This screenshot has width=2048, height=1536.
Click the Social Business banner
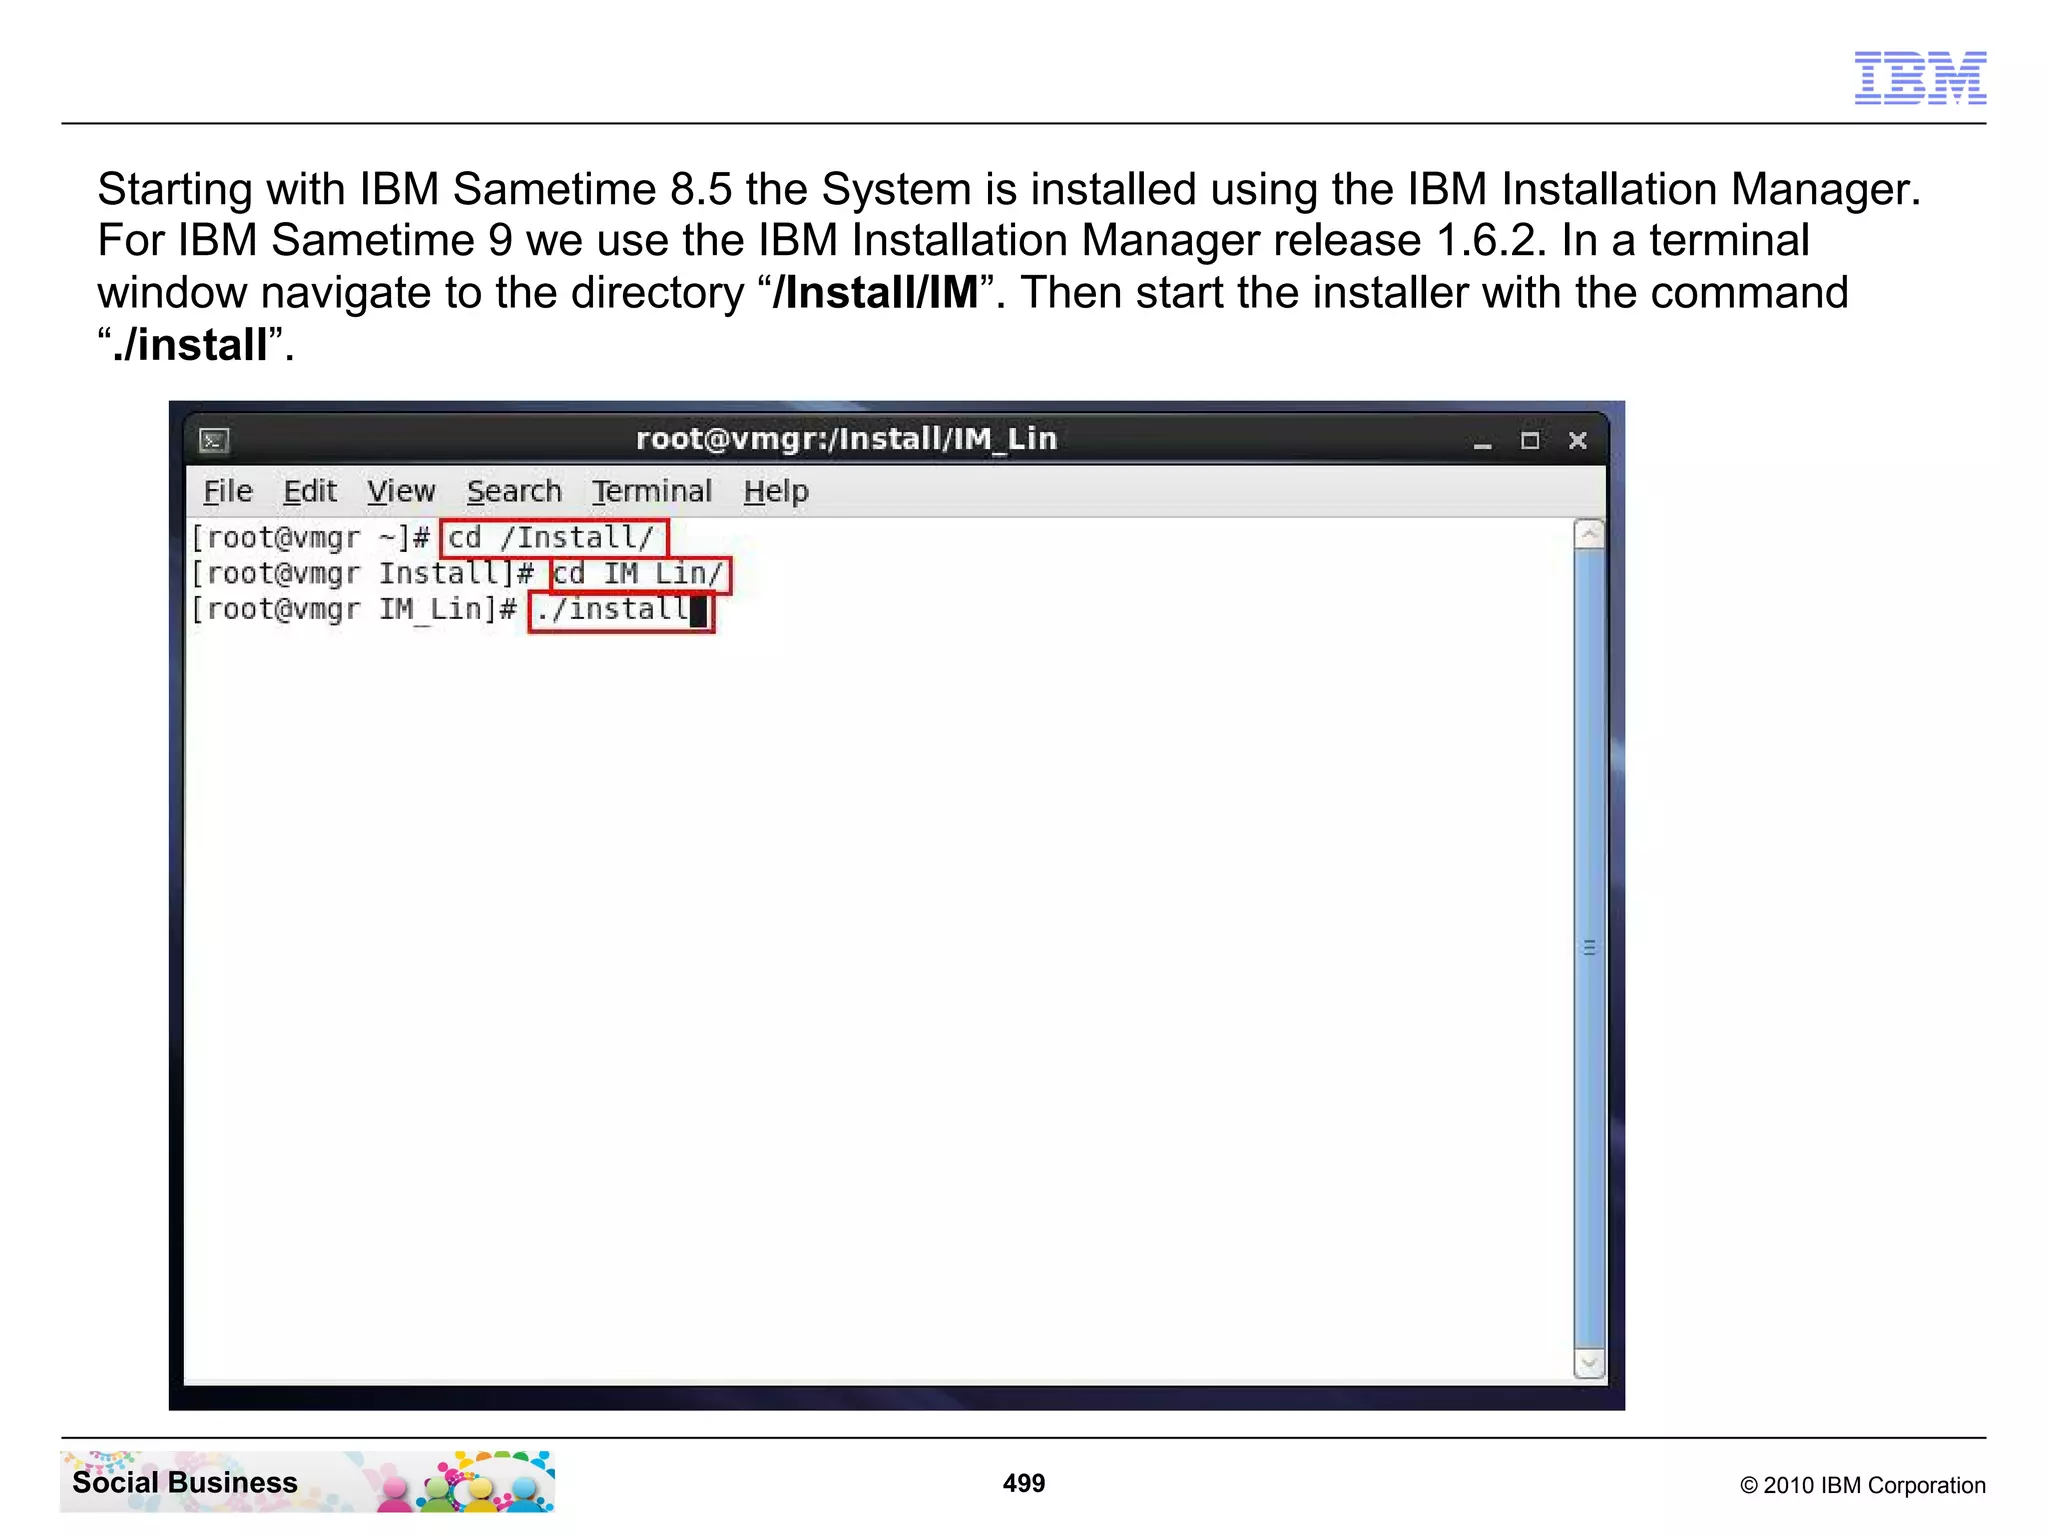(307, 1482)
